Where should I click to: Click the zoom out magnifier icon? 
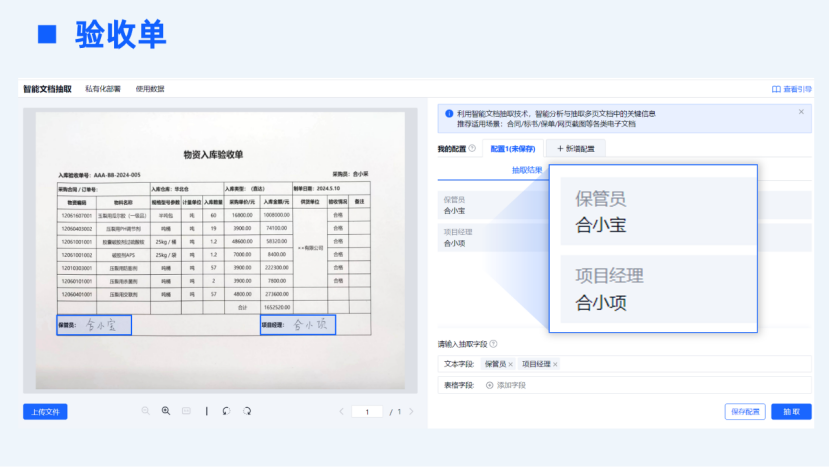click(145, 411)
